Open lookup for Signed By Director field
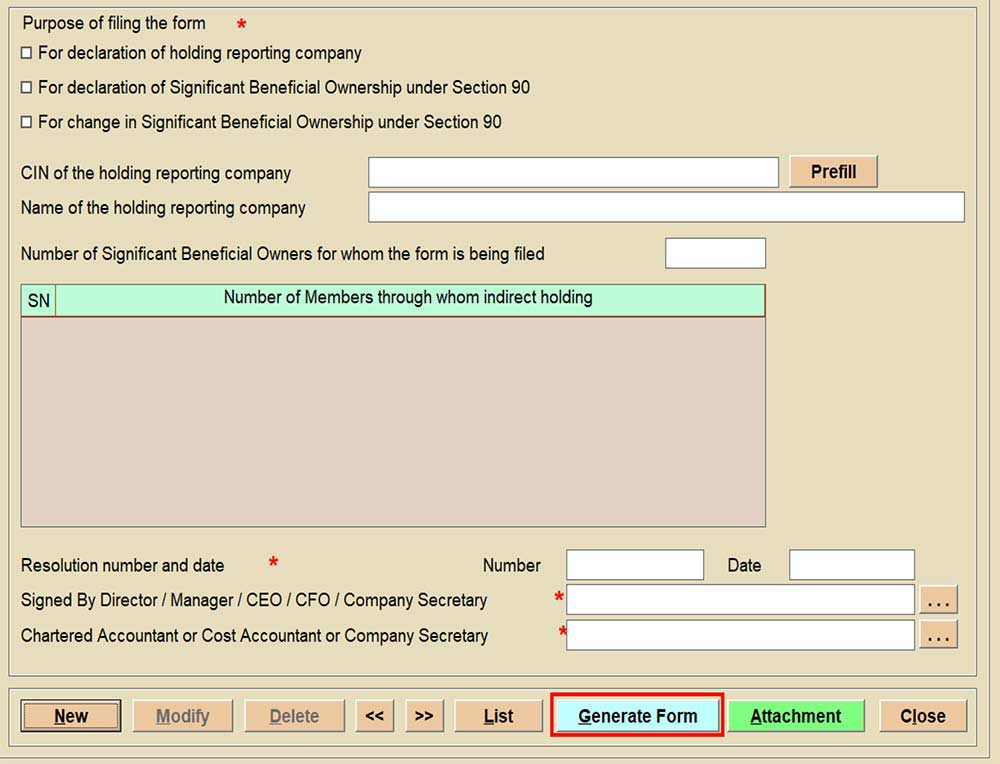Screen dimensions: 1000x764 click(x=938, y=600)
